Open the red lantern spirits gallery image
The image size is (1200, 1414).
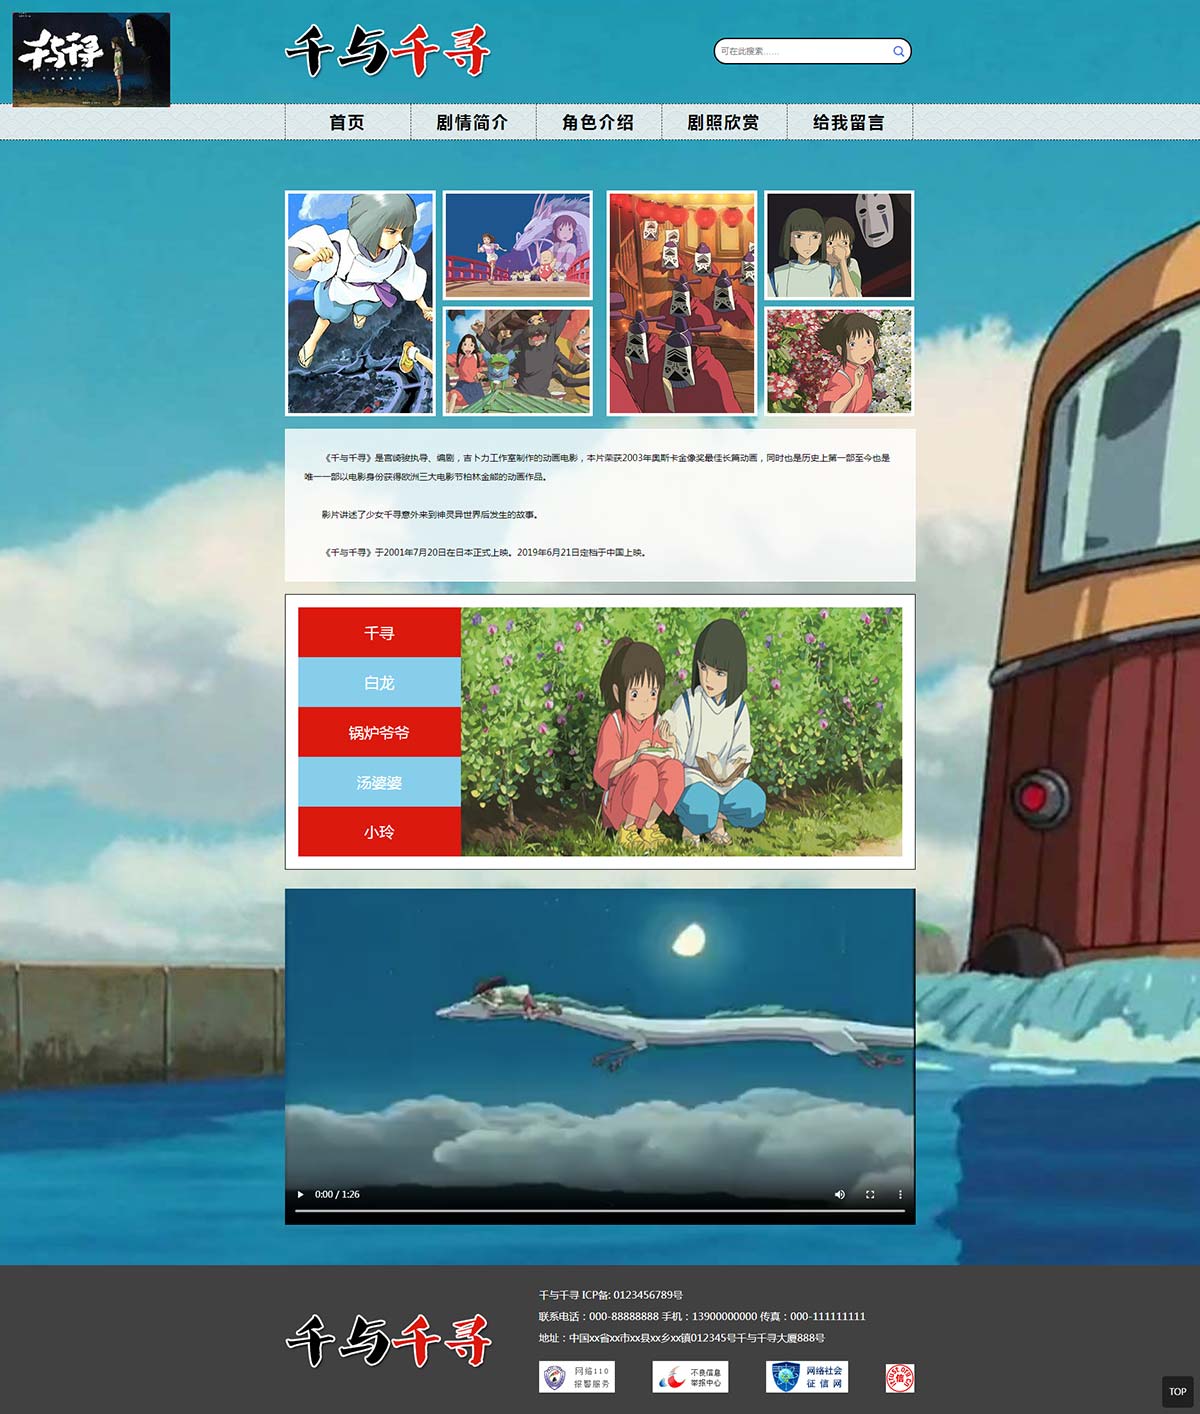682,303
